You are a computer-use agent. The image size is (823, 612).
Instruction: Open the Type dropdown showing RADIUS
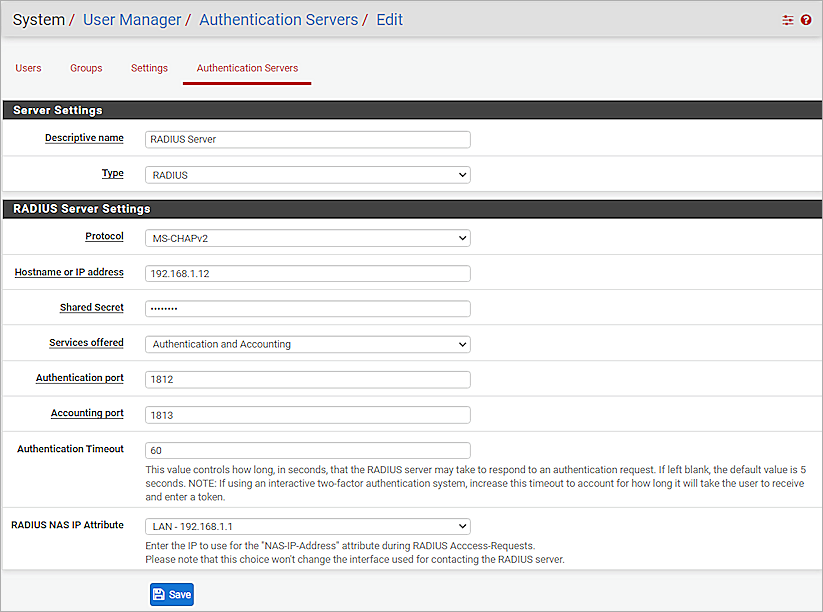pos(307,174)
